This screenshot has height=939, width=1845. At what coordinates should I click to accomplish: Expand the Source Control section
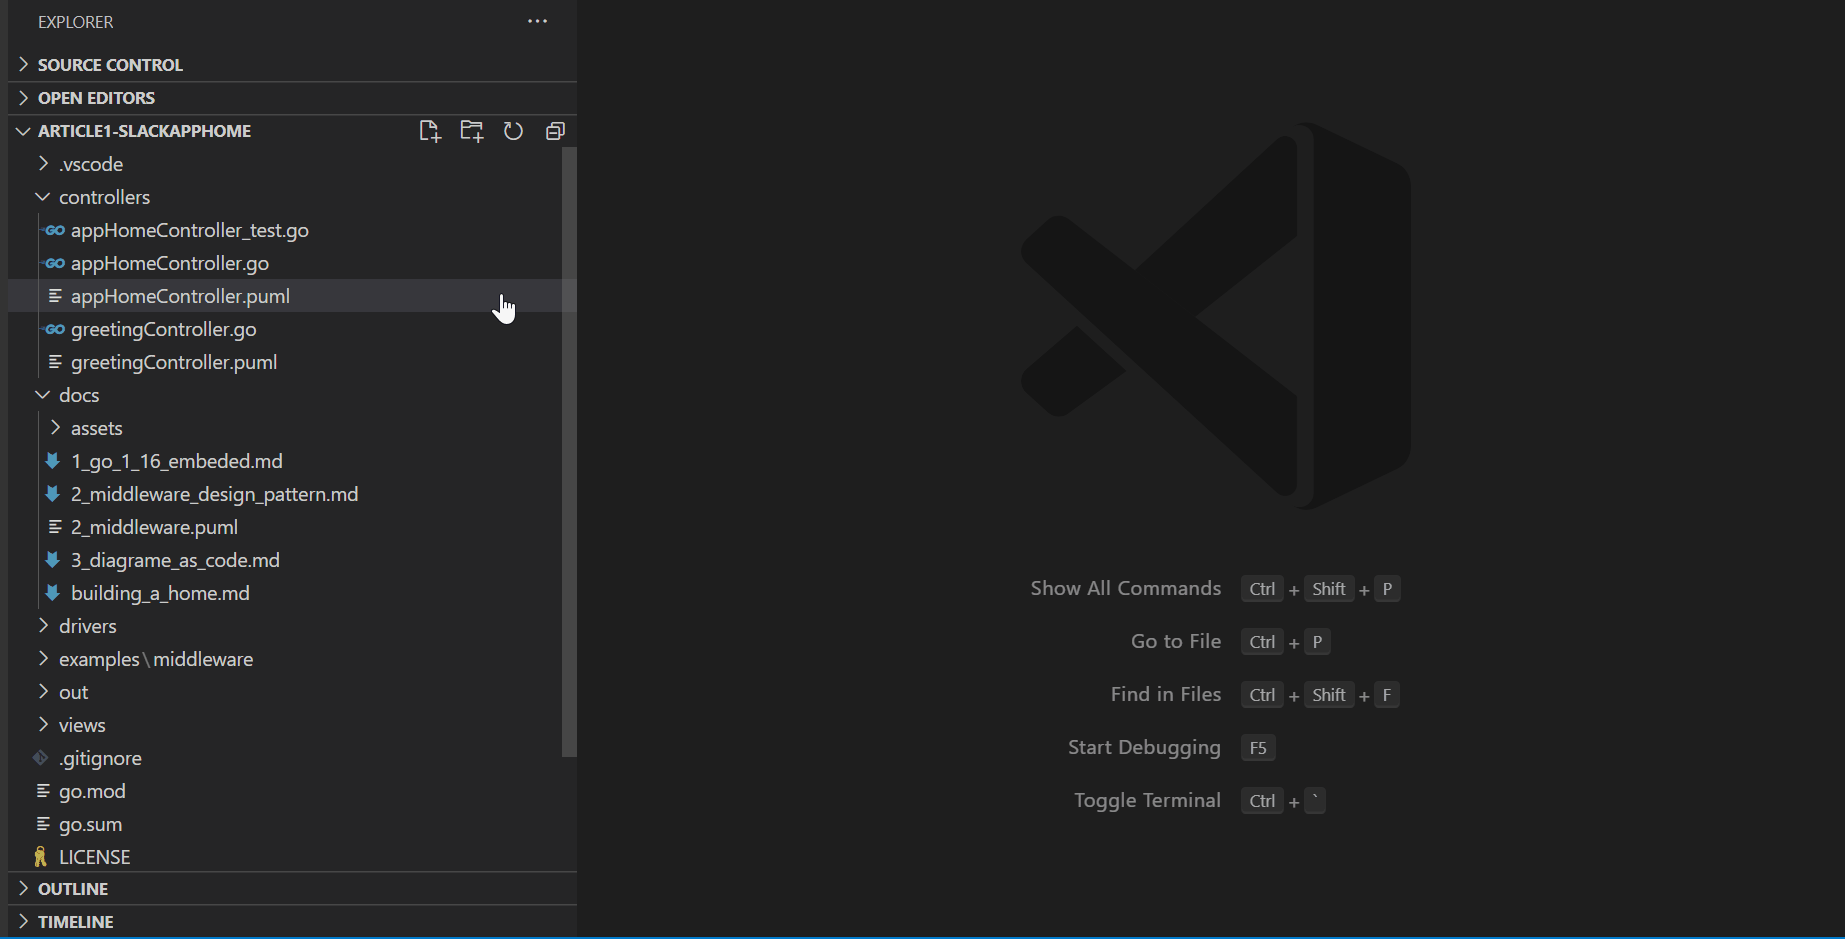tap(292, 65)
